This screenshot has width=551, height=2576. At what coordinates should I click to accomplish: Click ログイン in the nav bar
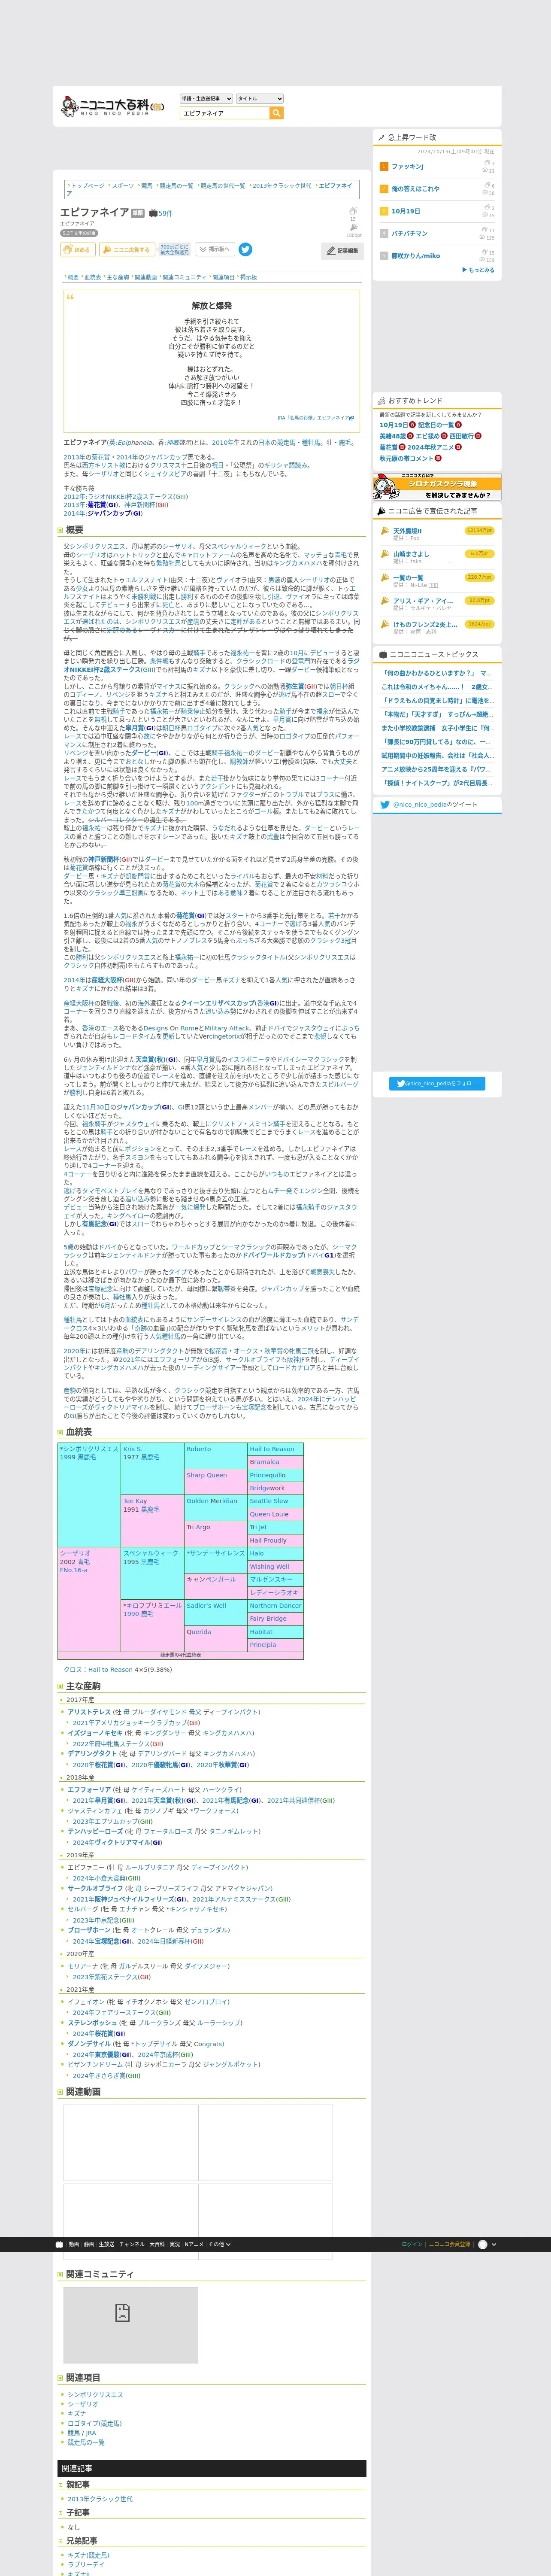click(x=412, y=2244)
